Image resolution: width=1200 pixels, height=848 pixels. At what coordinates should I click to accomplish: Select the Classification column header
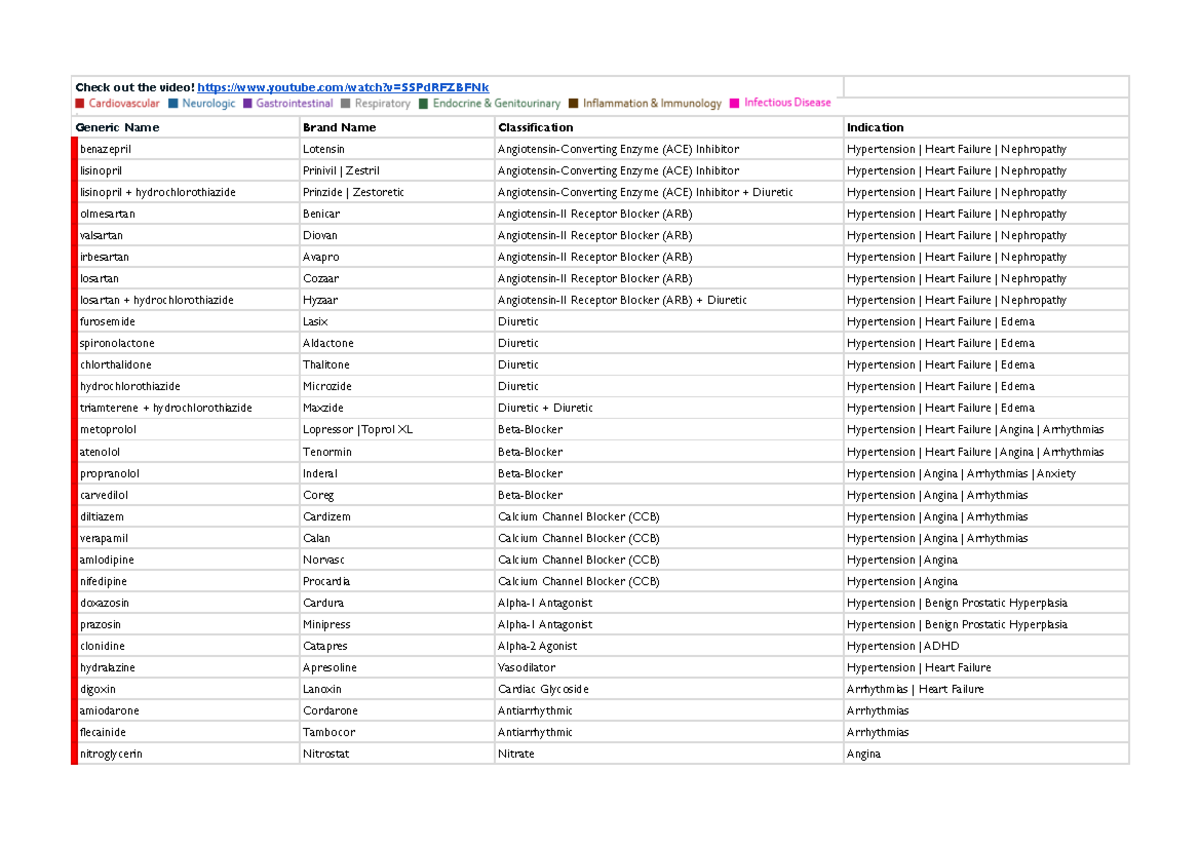pos(535,127)
